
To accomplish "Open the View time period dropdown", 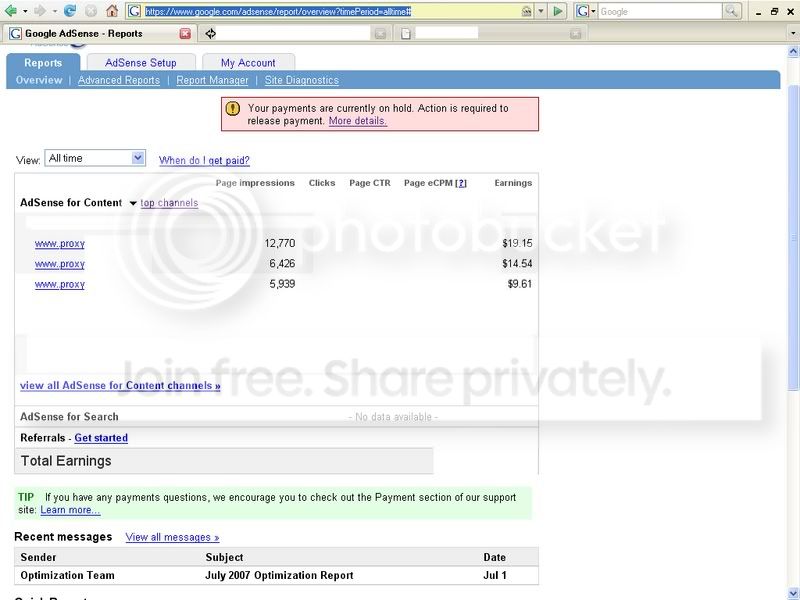I will [95, 158].
